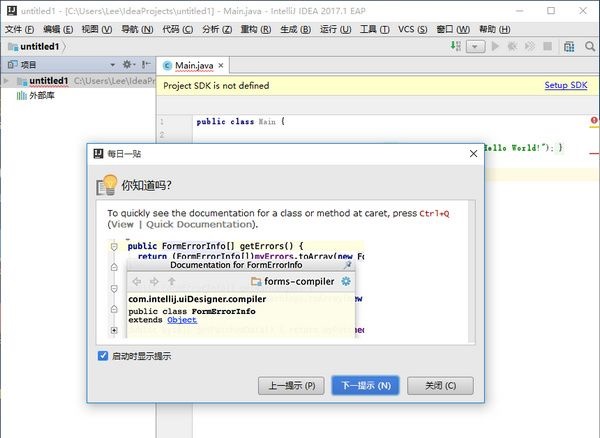Click the 下一提示 (N) button
Image resolution: width=600 pixels, height=438 pixels.
tap(365, 386)
